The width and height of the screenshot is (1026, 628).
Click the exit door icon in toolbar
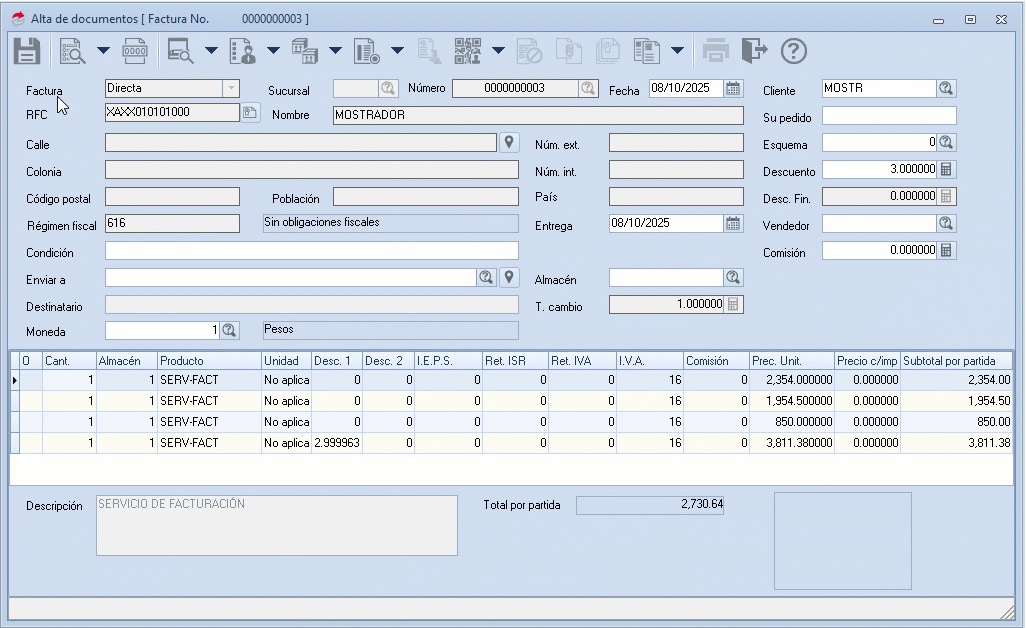coord(754,51)
